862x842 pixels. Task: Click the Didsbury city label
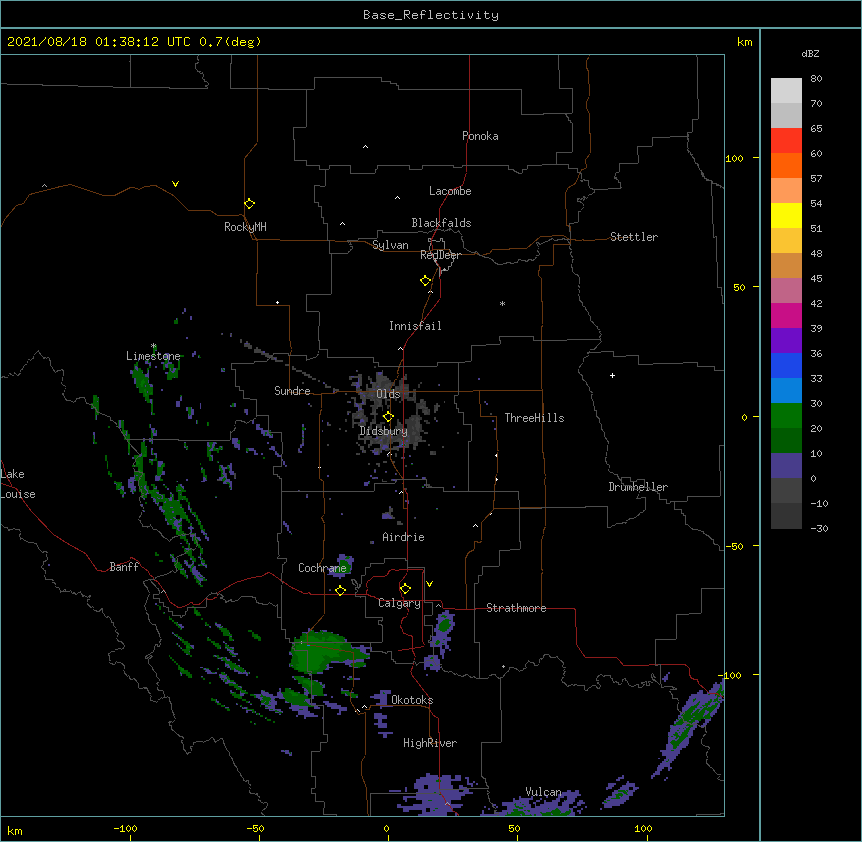click(383, 431)
